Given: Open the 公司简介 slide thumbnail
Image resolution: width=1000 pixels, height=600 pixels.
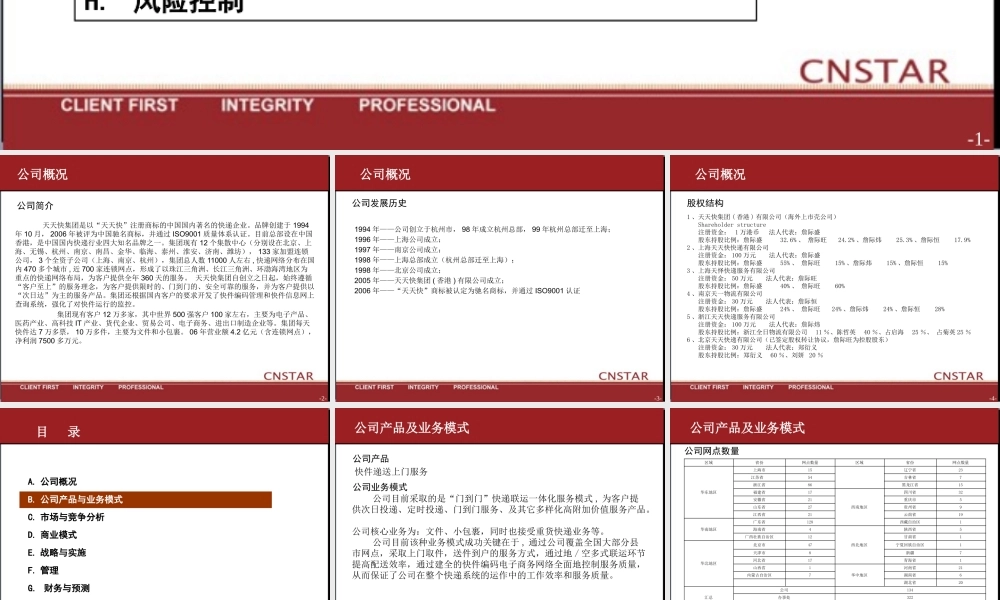Looking at the screenshot, I should point(165,279).
